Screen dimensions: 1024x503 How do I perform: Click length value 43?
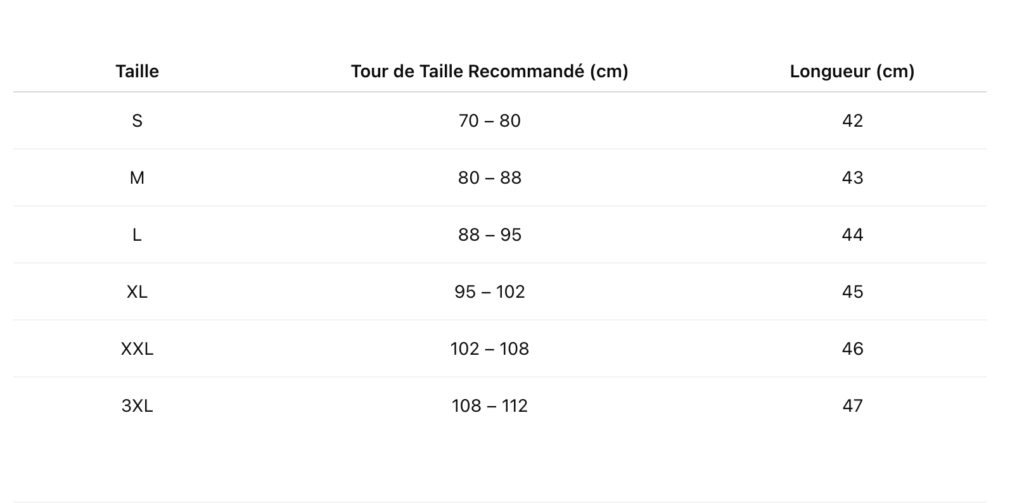[852, 178]
